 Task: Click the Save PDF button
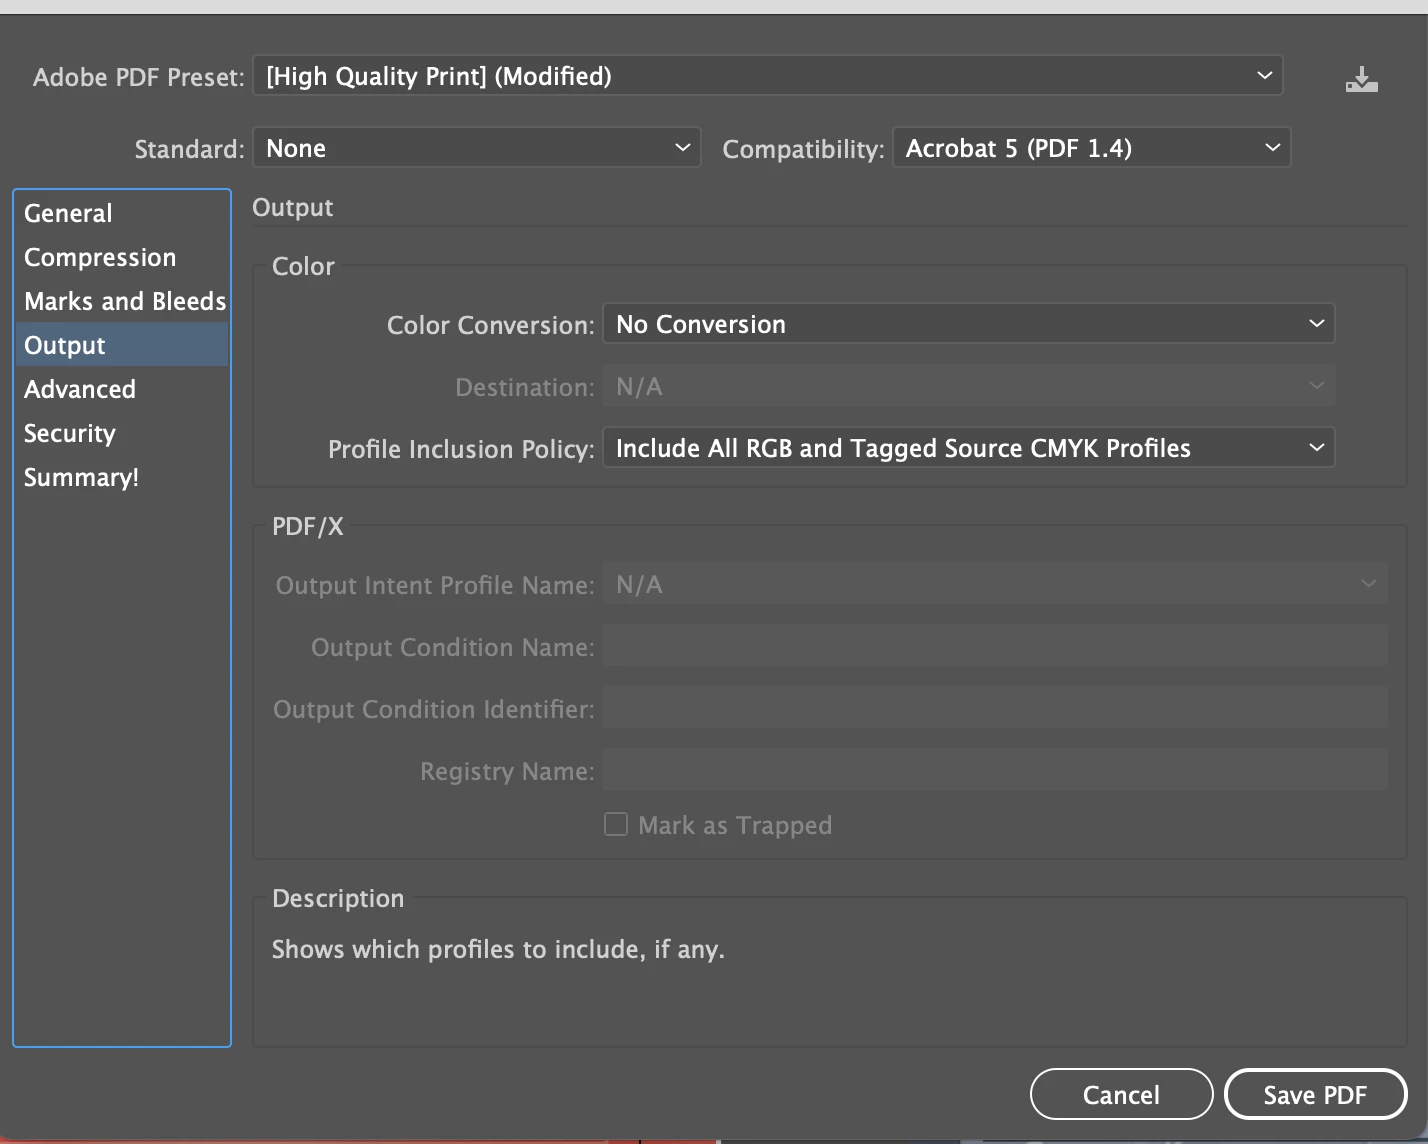point(1315,1095)
